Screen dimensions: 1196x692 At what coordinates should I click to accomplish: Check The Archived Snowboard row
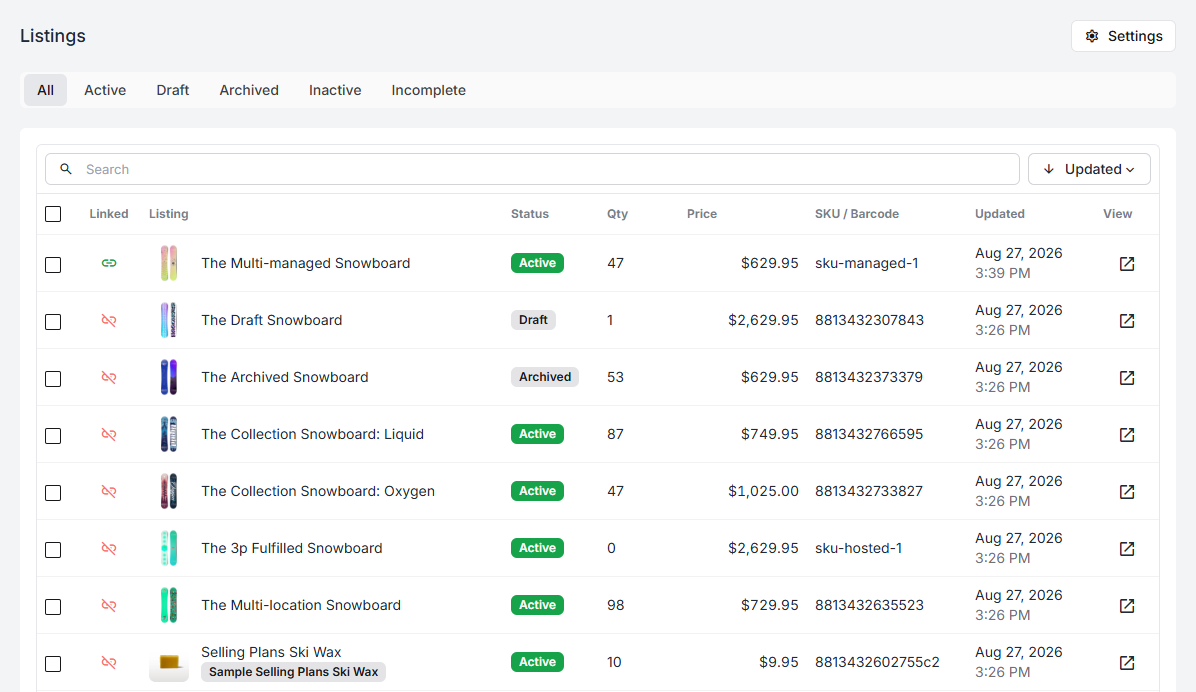point(53,378)
